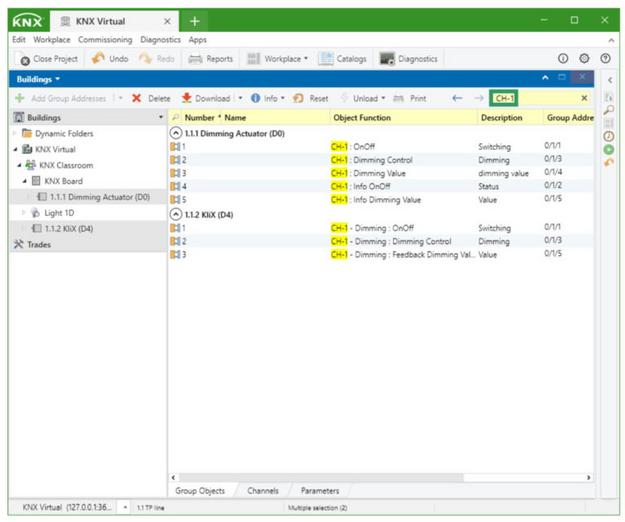Click the Reset icon in the toolbar

(298, 99)
